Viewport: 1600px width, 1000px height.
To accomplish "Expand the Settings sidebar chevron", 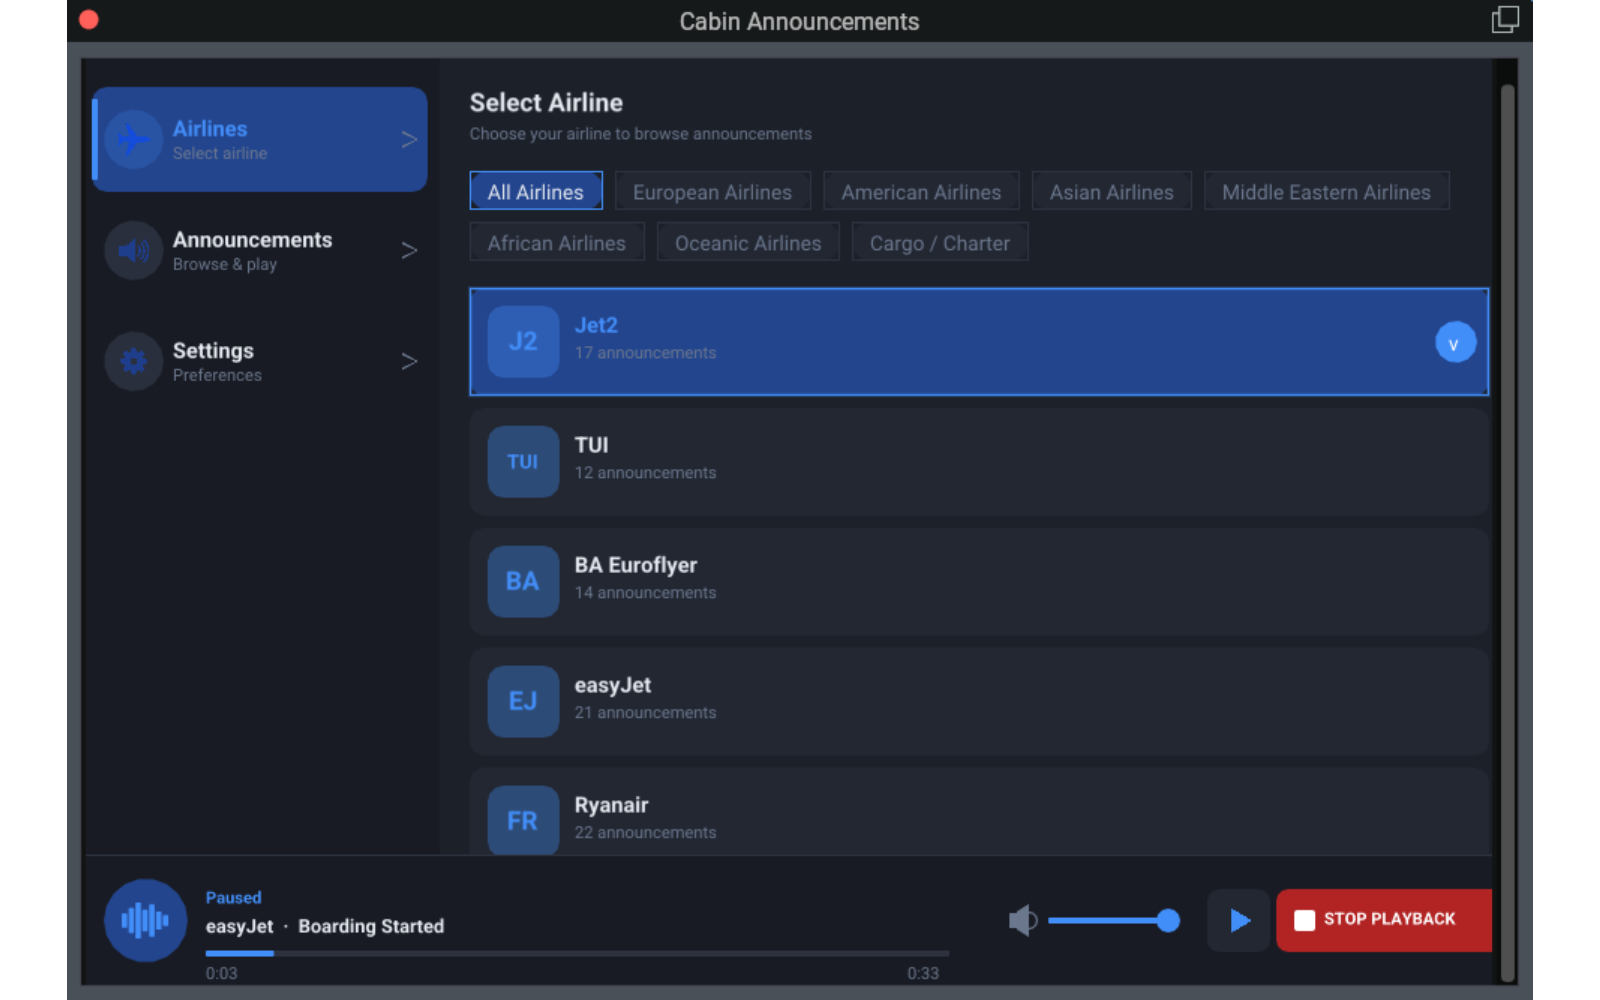I will (x=409, y=361).
